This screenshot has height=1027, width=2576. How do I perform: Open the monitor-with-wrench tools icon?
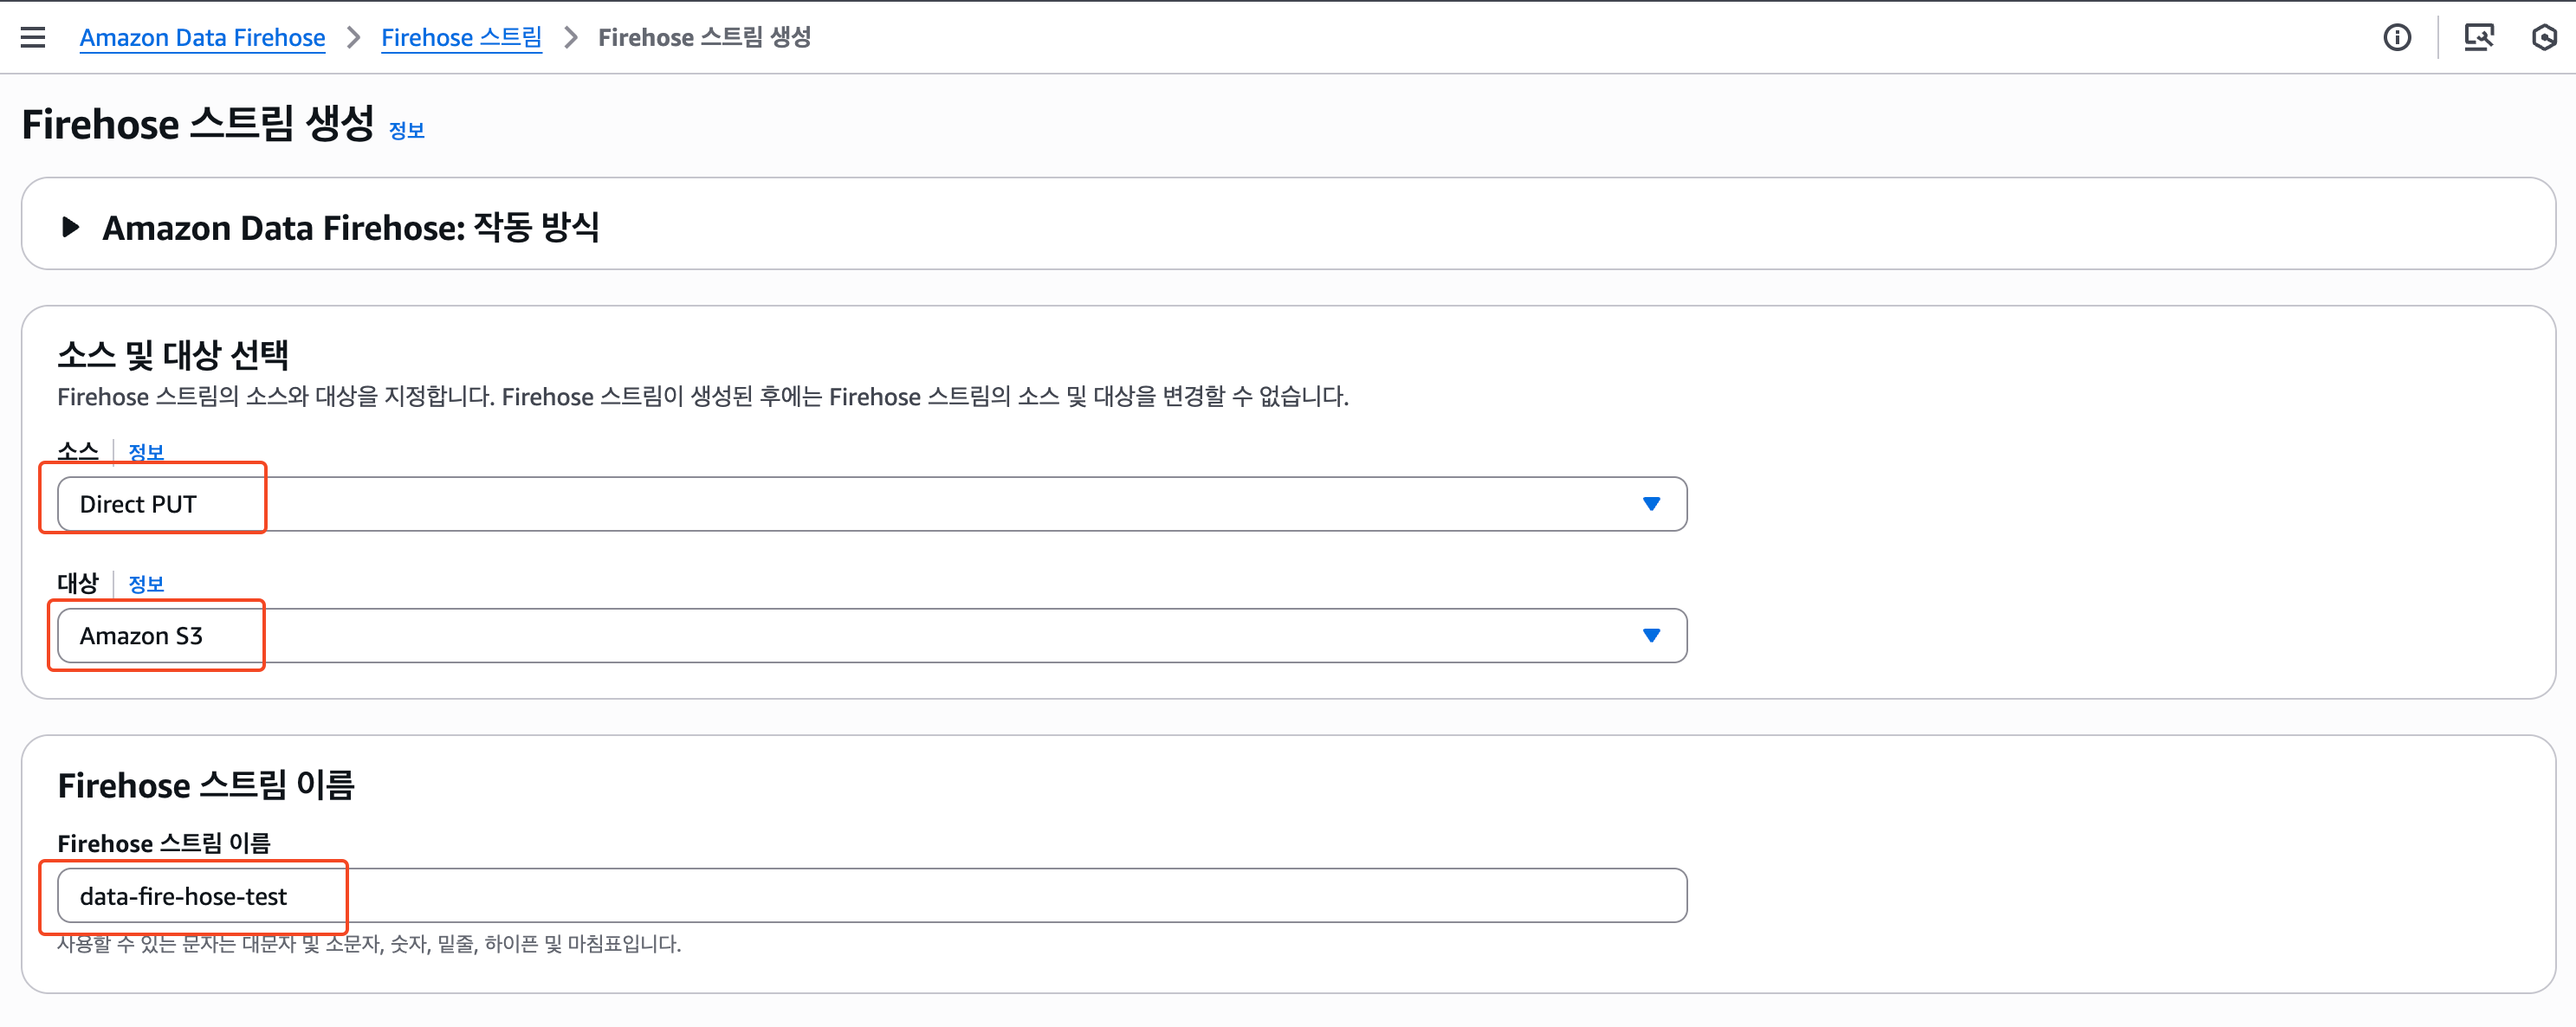[2478, 38]
